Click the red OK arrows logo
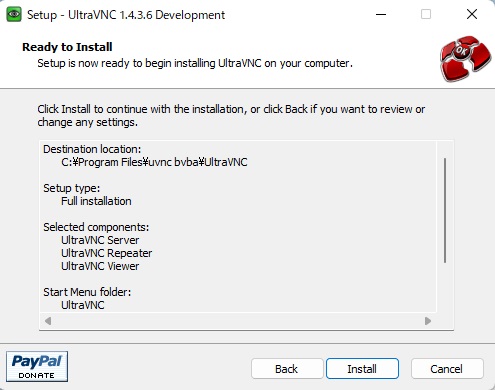 click(x=465, y=59)
